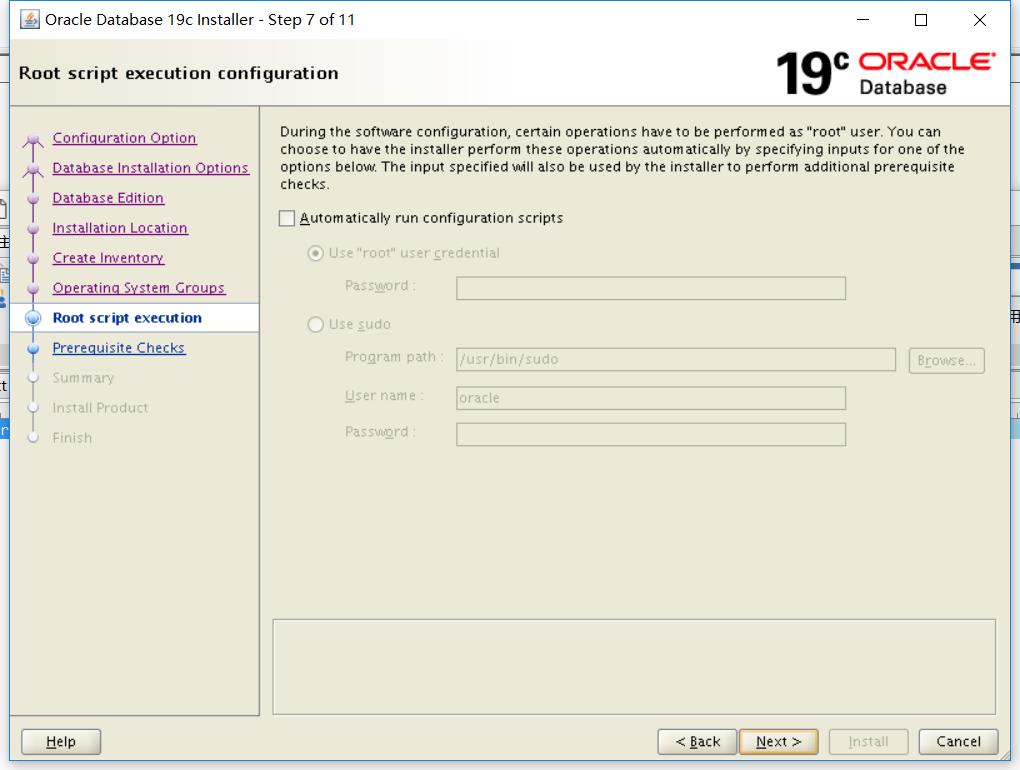Click the Help button
The image size is (1020, 770).
point(60,741)
